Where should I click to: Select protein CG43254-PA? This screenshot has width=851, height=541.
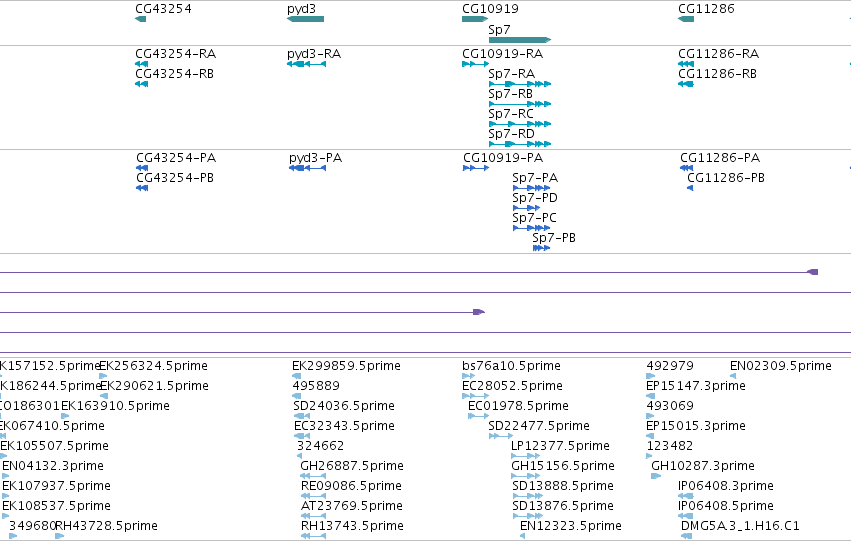(176, 158)
